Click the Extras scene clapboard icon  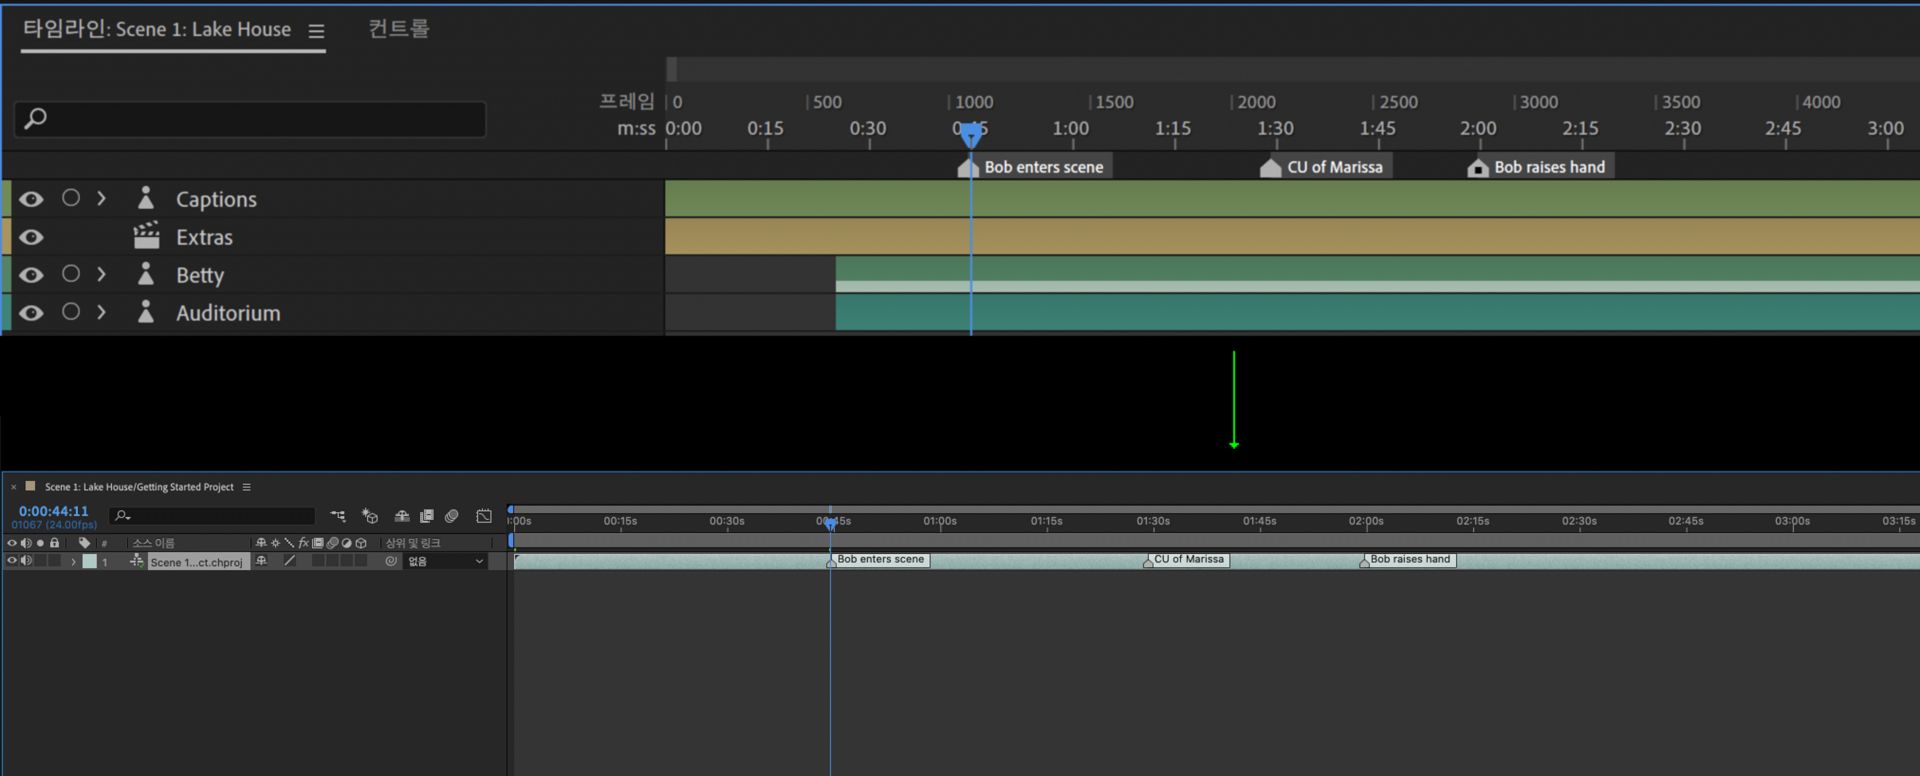pos(146,237)
